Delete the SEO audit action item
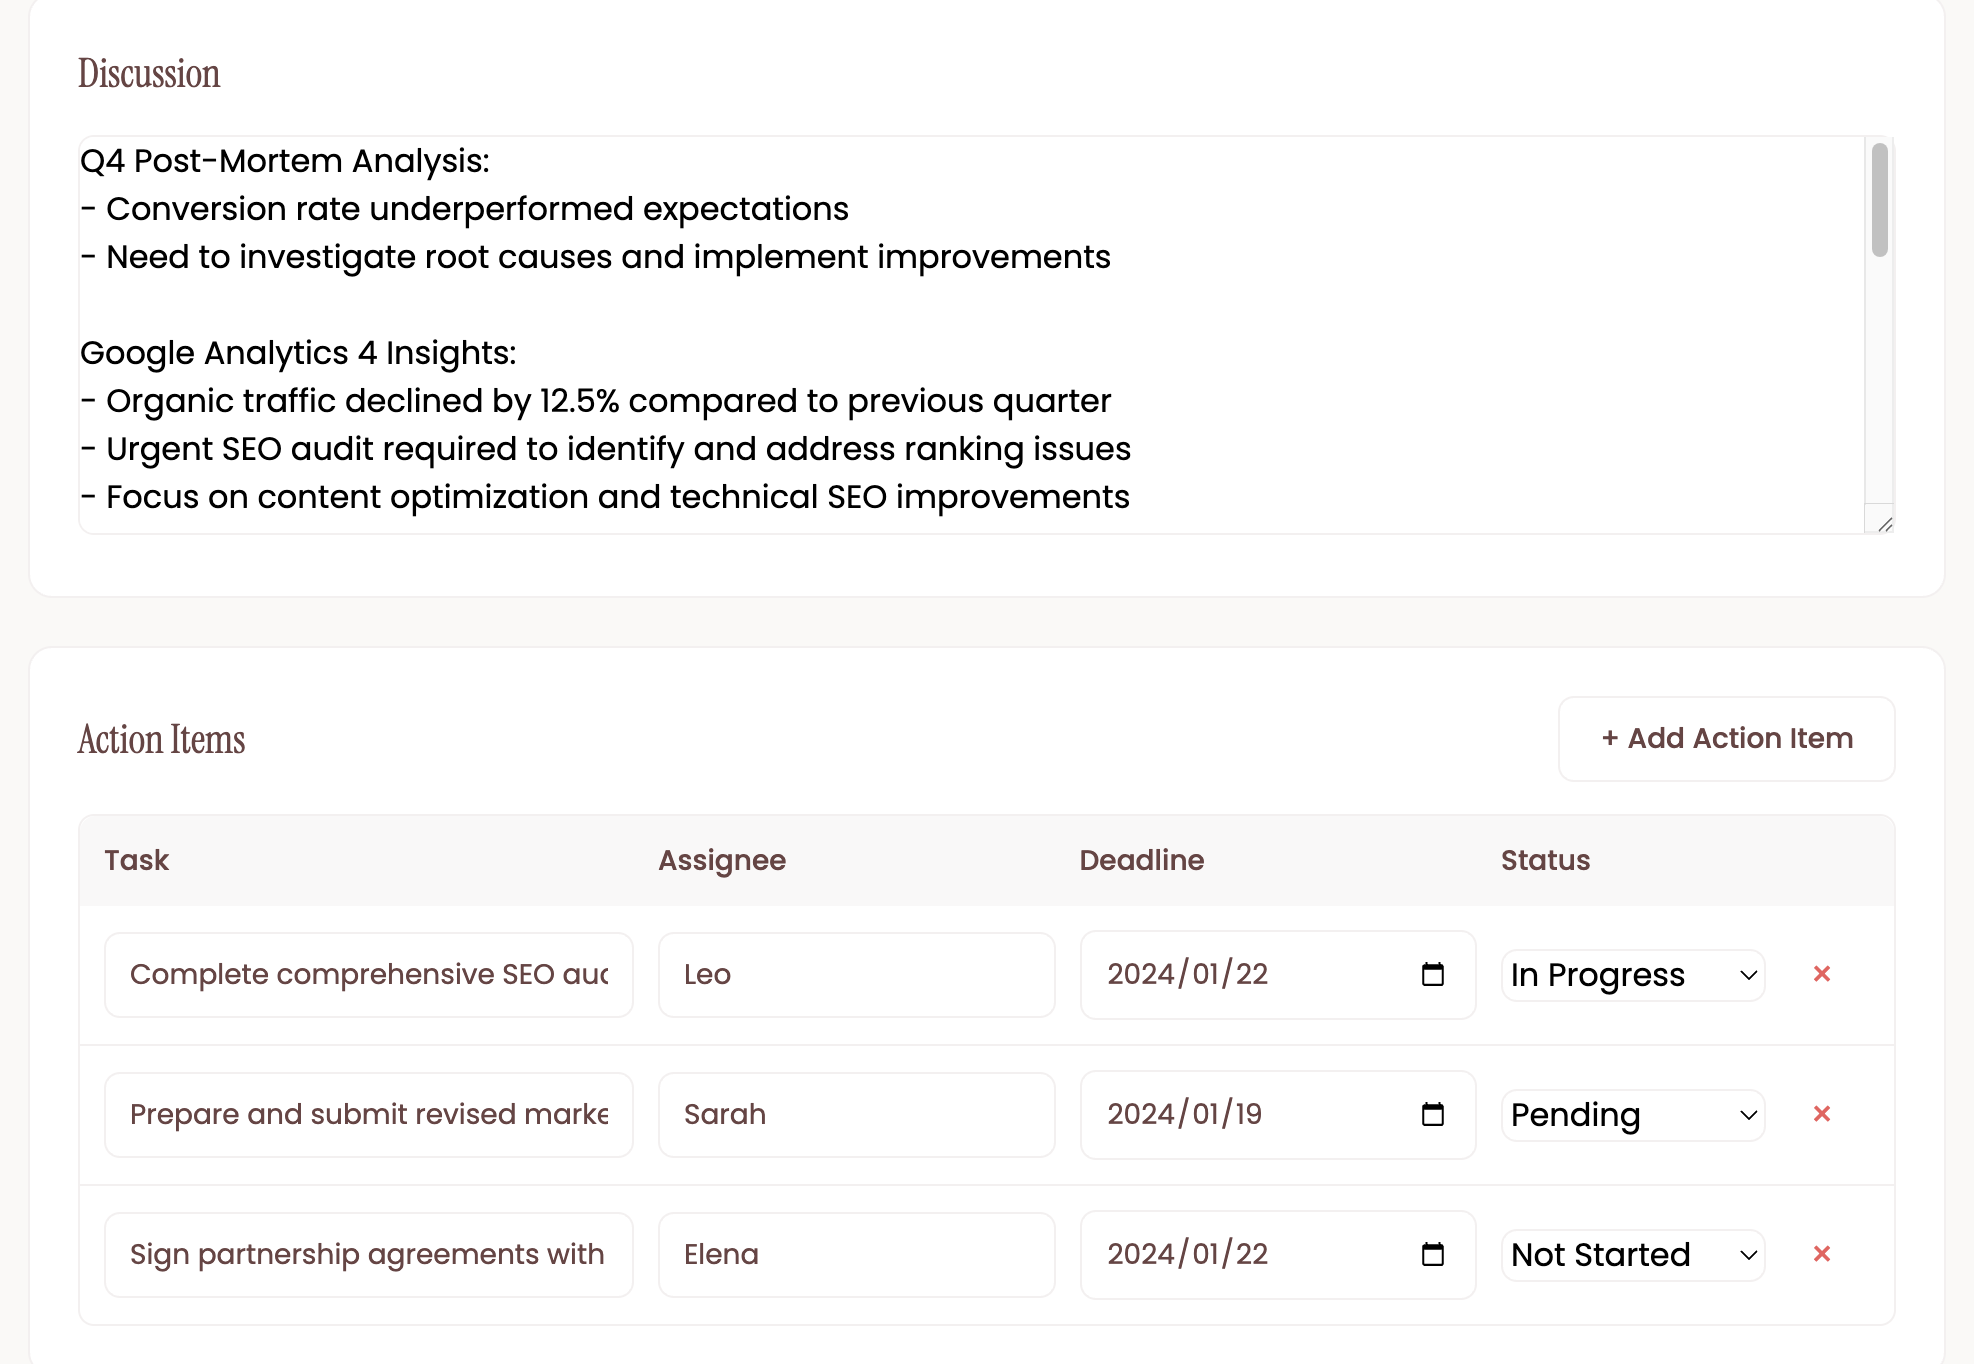The image size is (1974, 1364). click(x=1821, y=974)
